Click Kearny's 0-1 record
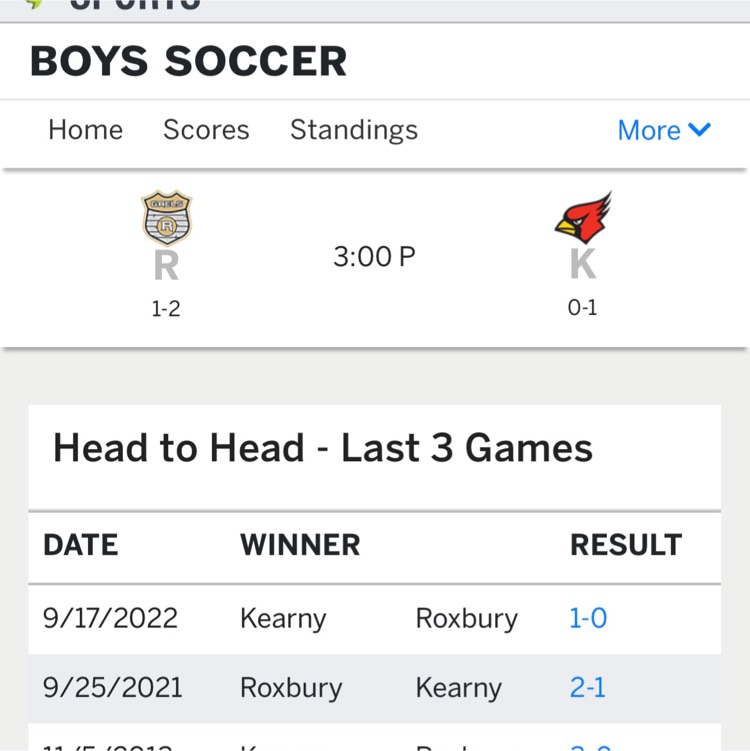 click(582, 307)
